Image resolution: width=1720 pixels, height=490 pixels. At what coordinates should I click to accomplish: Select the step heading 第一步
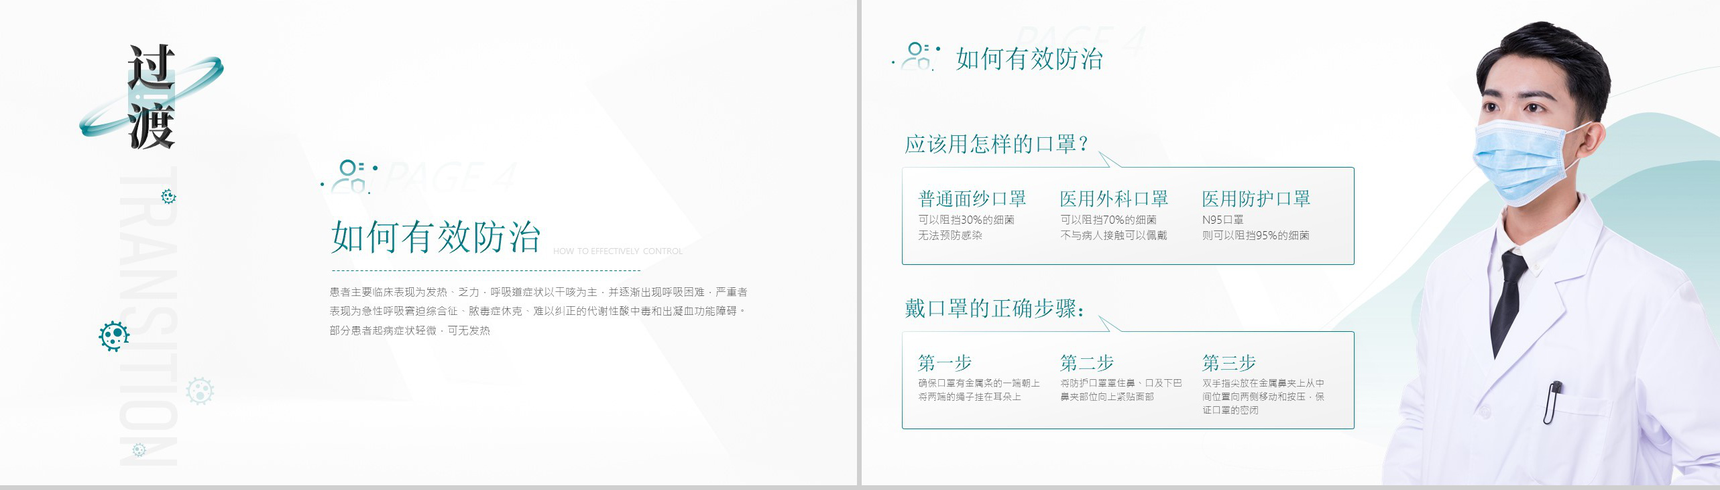pyautogui.click(x=945, y=363)
